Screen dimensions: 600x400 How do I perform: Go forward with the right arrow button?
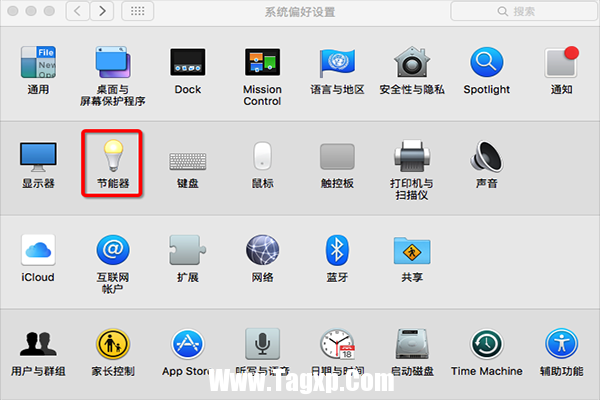(102, 11)
